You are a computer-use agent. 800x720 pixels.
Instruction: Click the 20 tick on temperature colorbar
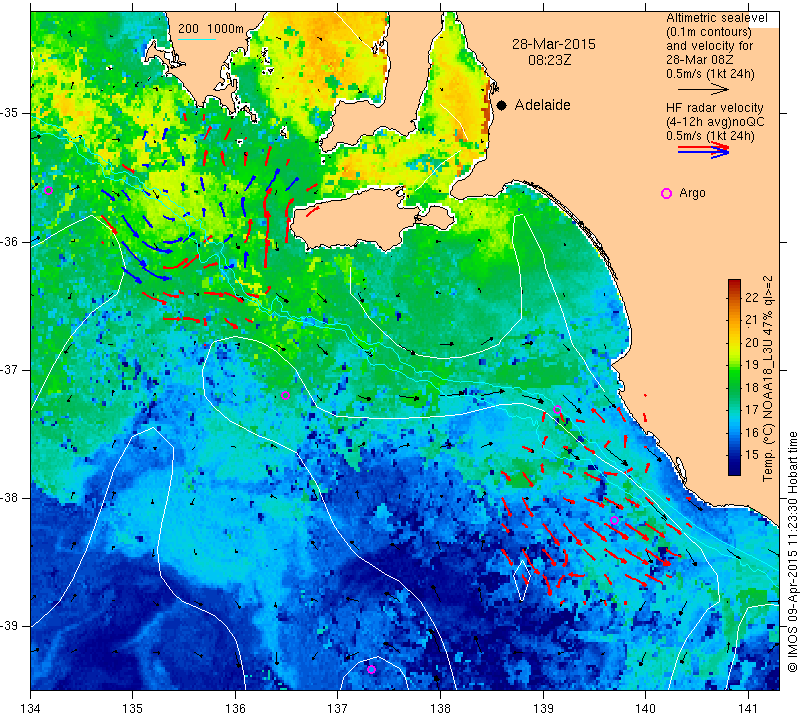[752, 342]
